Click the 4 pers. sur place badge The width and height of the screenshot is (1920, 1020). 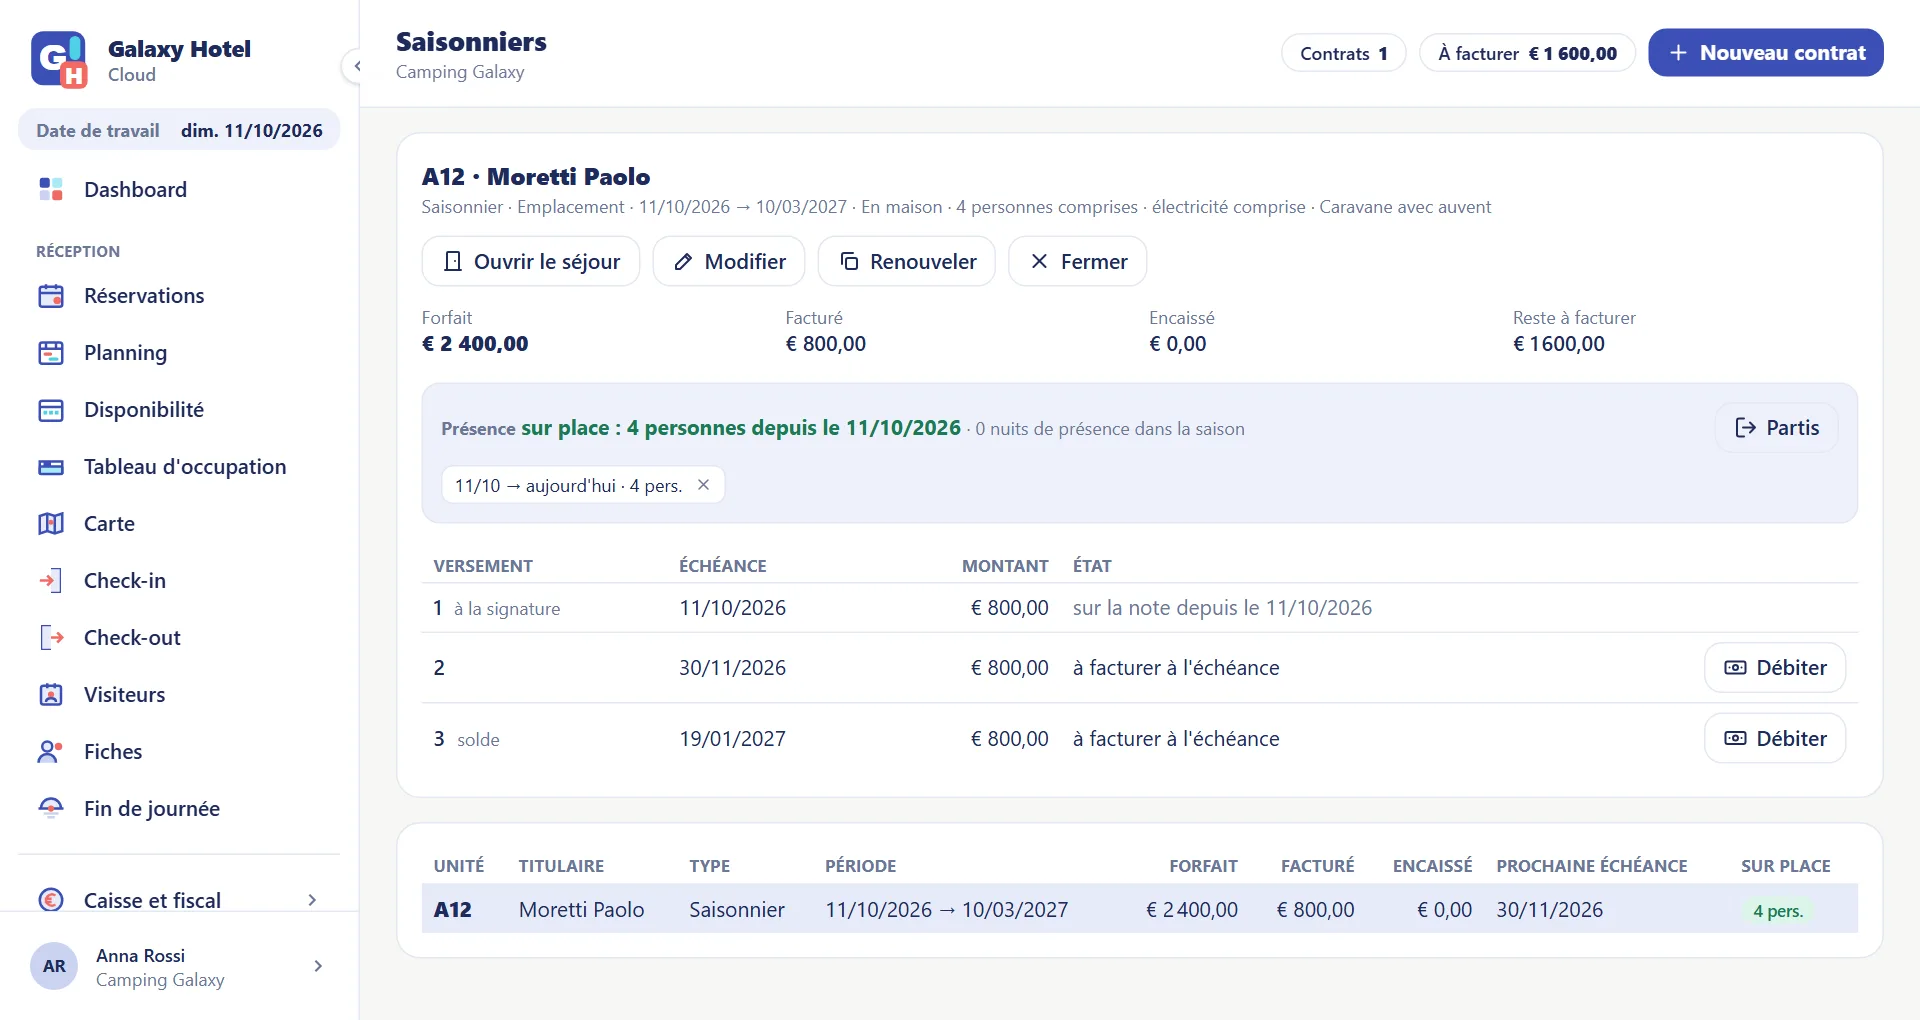point(1778,911)
